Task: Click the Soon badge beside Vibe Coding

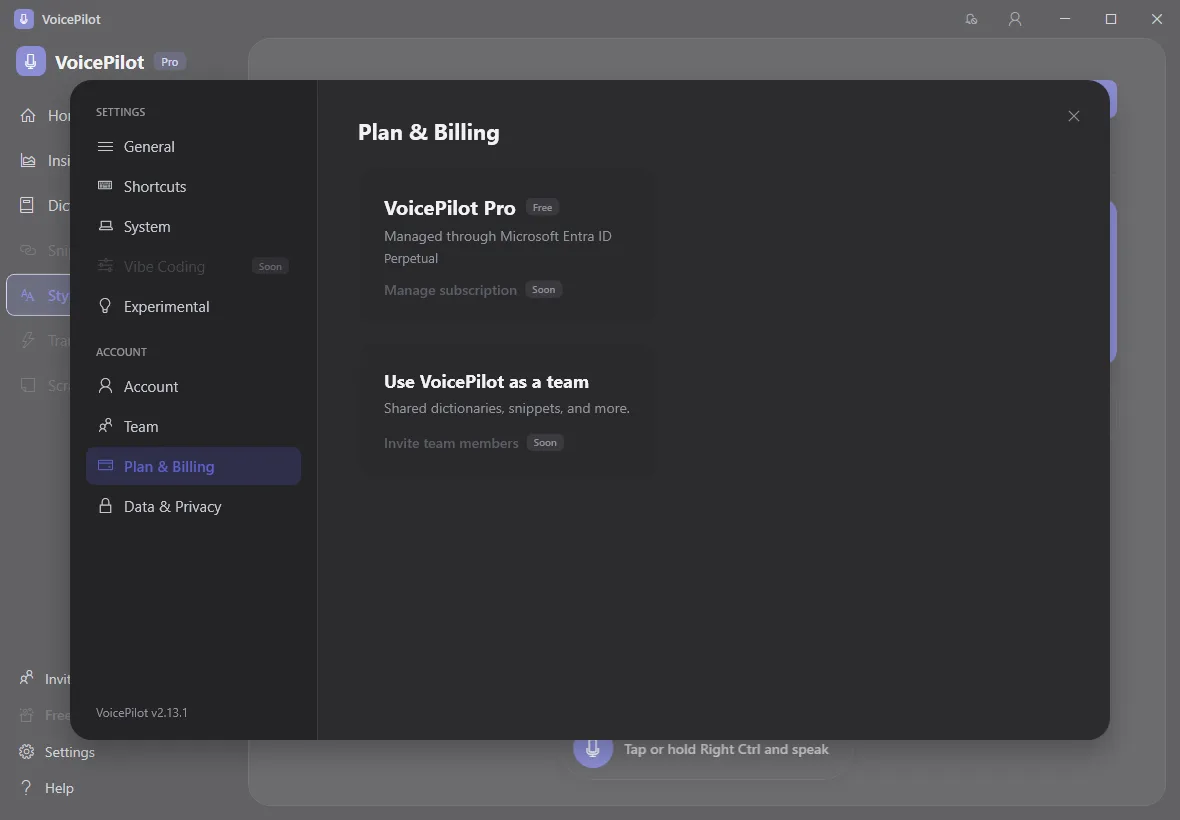Action: pyautogui.click(x=270, y=266)
